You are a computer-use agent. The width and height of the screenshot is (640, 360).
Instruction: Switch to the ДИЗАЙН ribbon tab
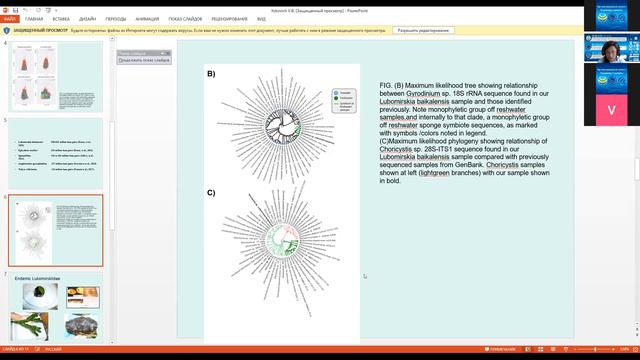click(x=88, y=19)
